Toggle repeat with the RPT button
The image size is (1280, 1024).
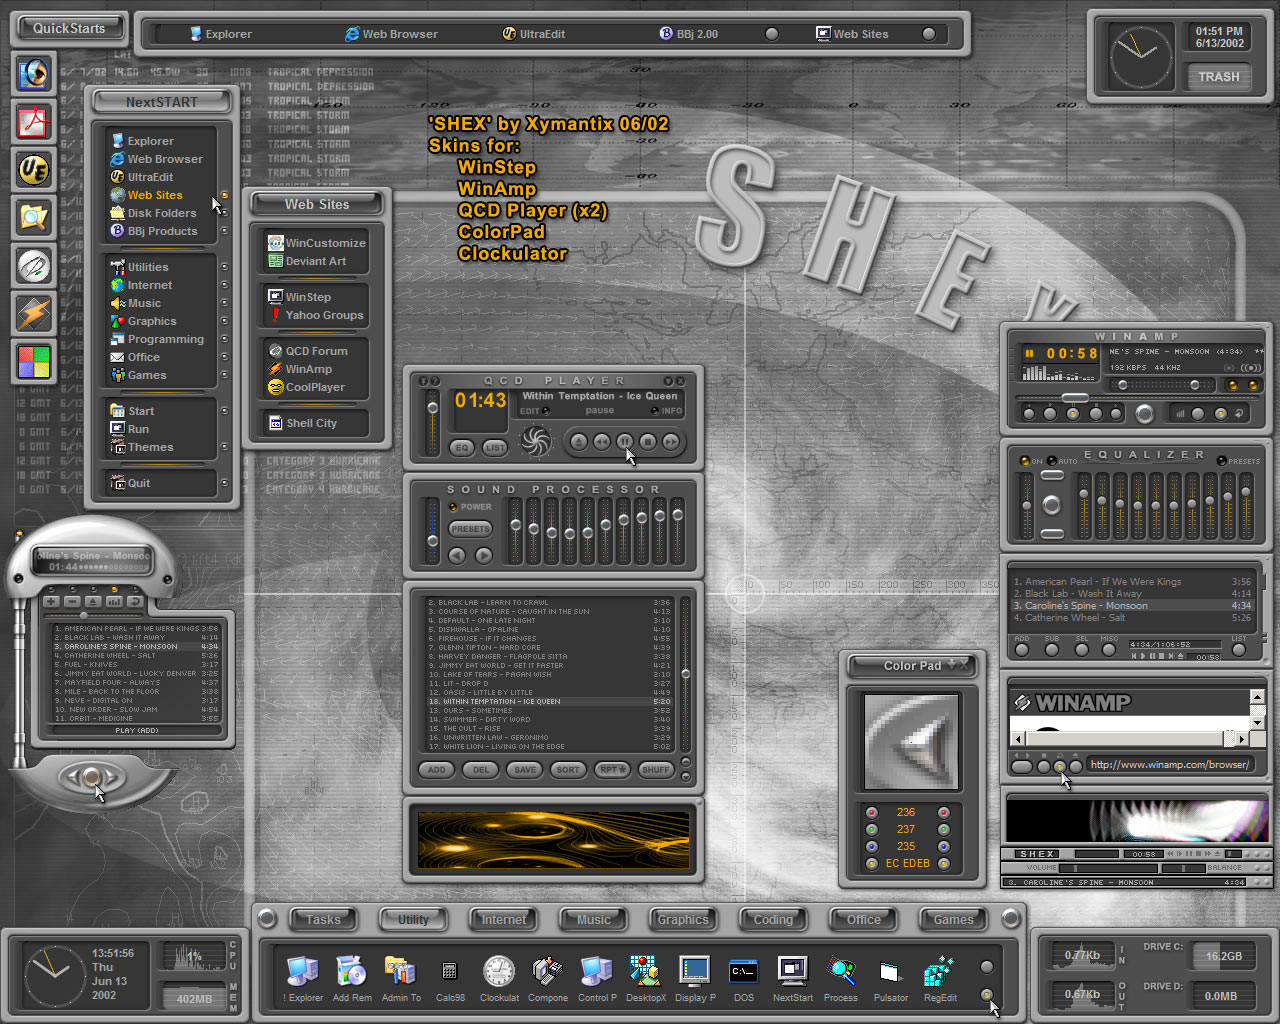pos(612,770)
